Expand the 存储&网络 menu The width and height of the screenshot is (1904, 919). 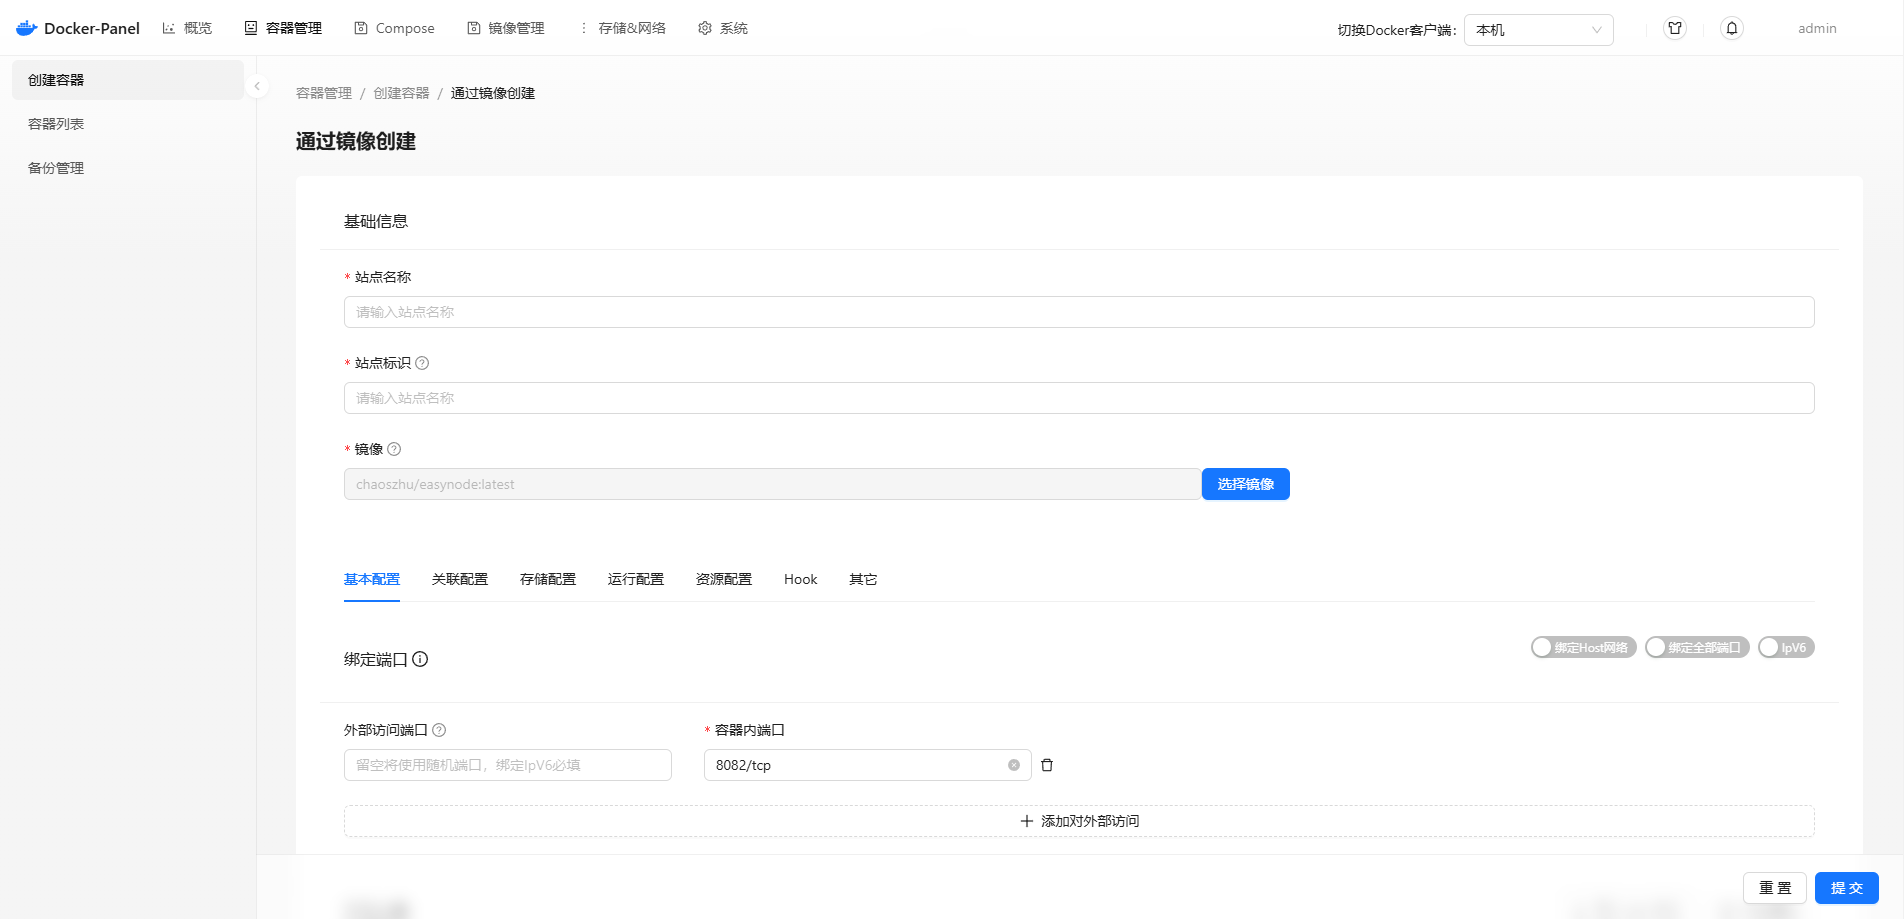coord(622,28)
